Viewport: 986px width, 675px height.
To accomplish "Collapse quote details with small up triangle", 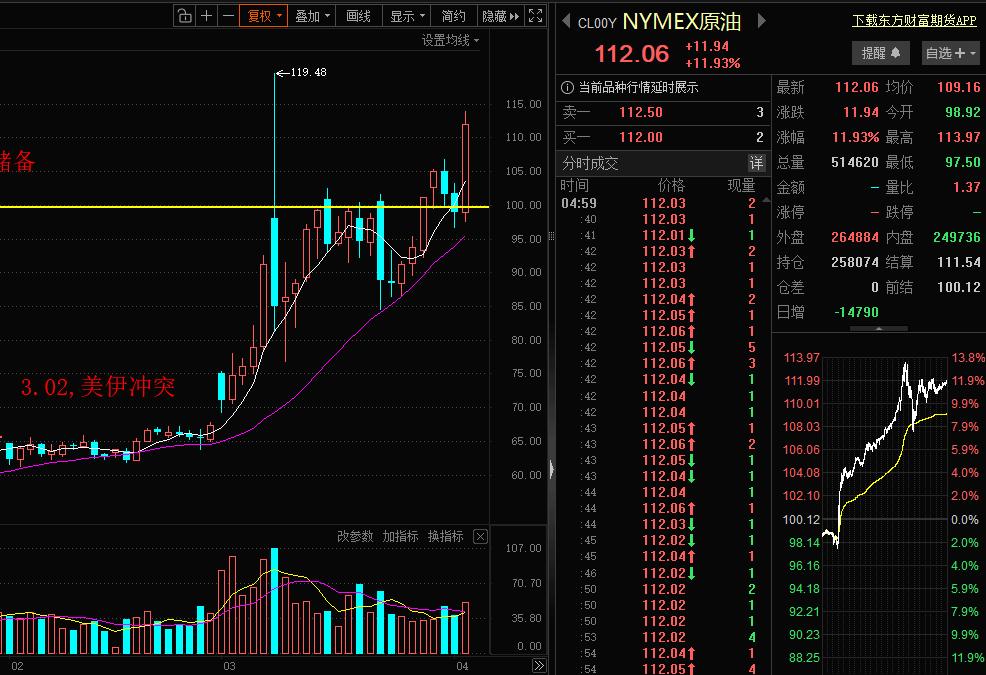I will 878,328.
